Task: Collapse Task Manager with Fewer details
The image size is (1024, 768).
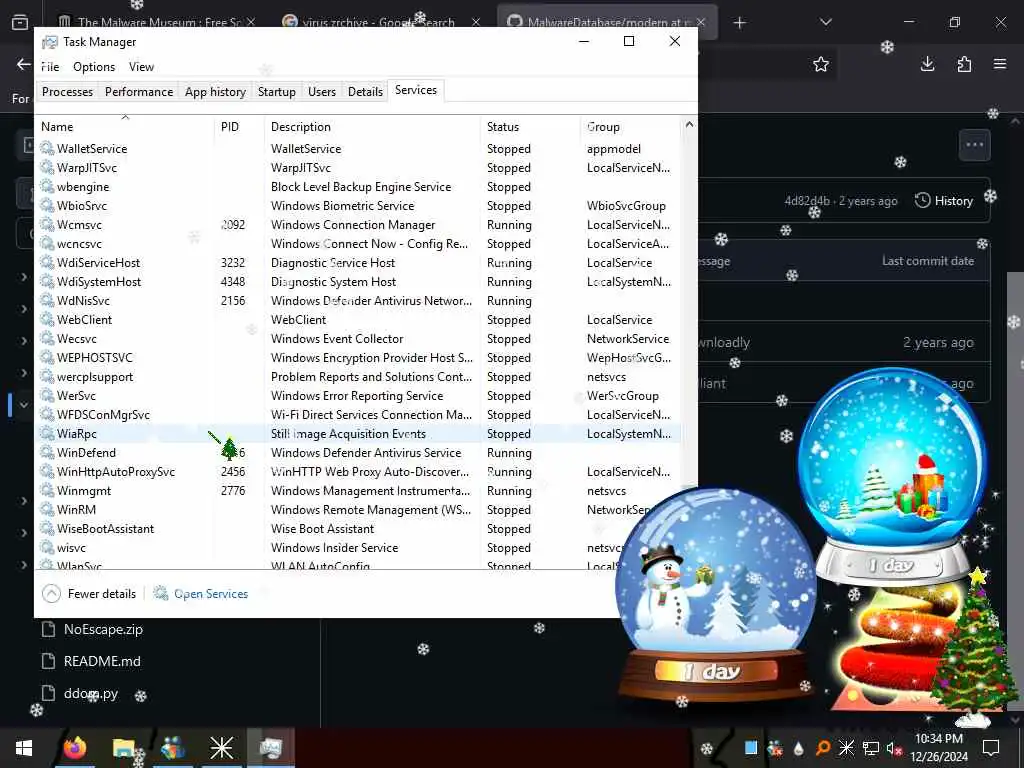Action: point(89,594)
